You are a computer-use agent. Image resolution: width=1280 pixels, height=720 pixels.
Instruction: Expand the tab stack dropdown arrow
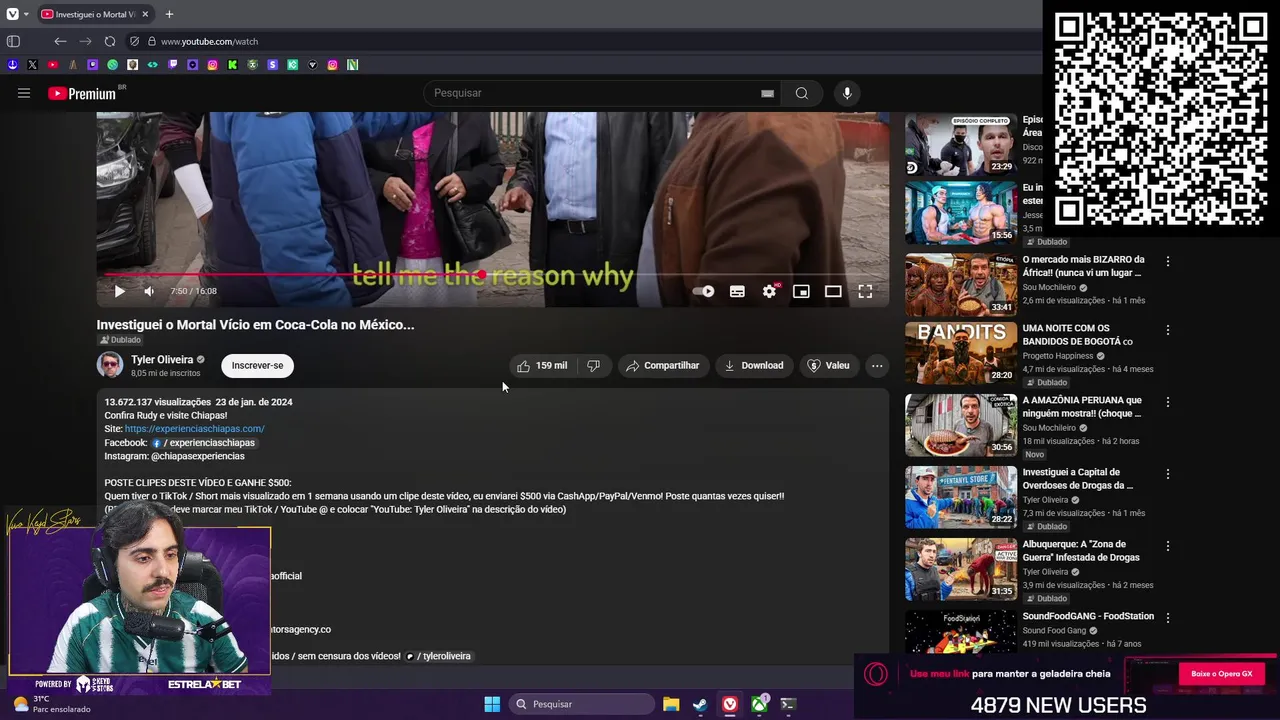coord(26,14)
